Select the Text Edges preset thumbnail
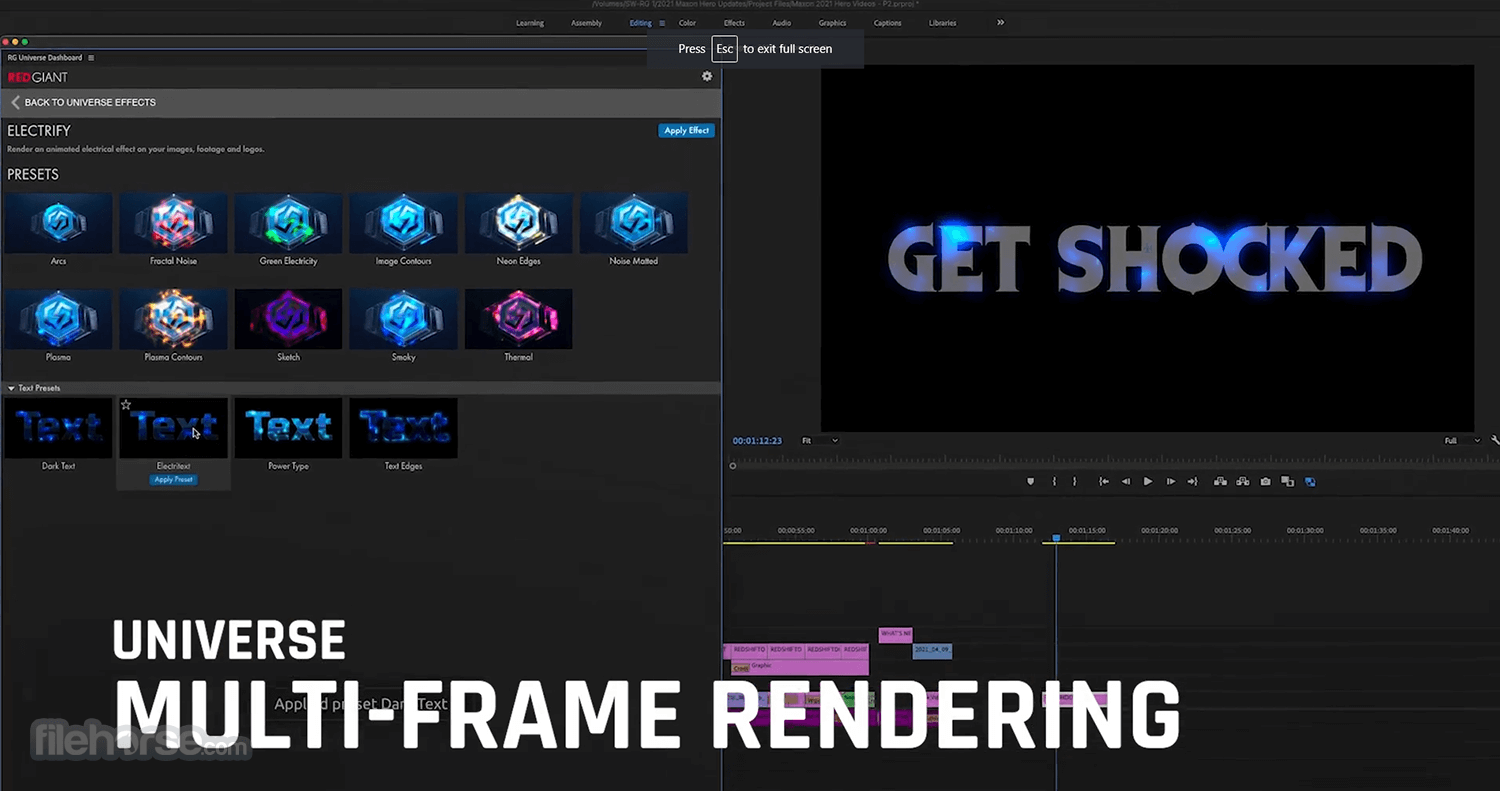 point(403,428)
